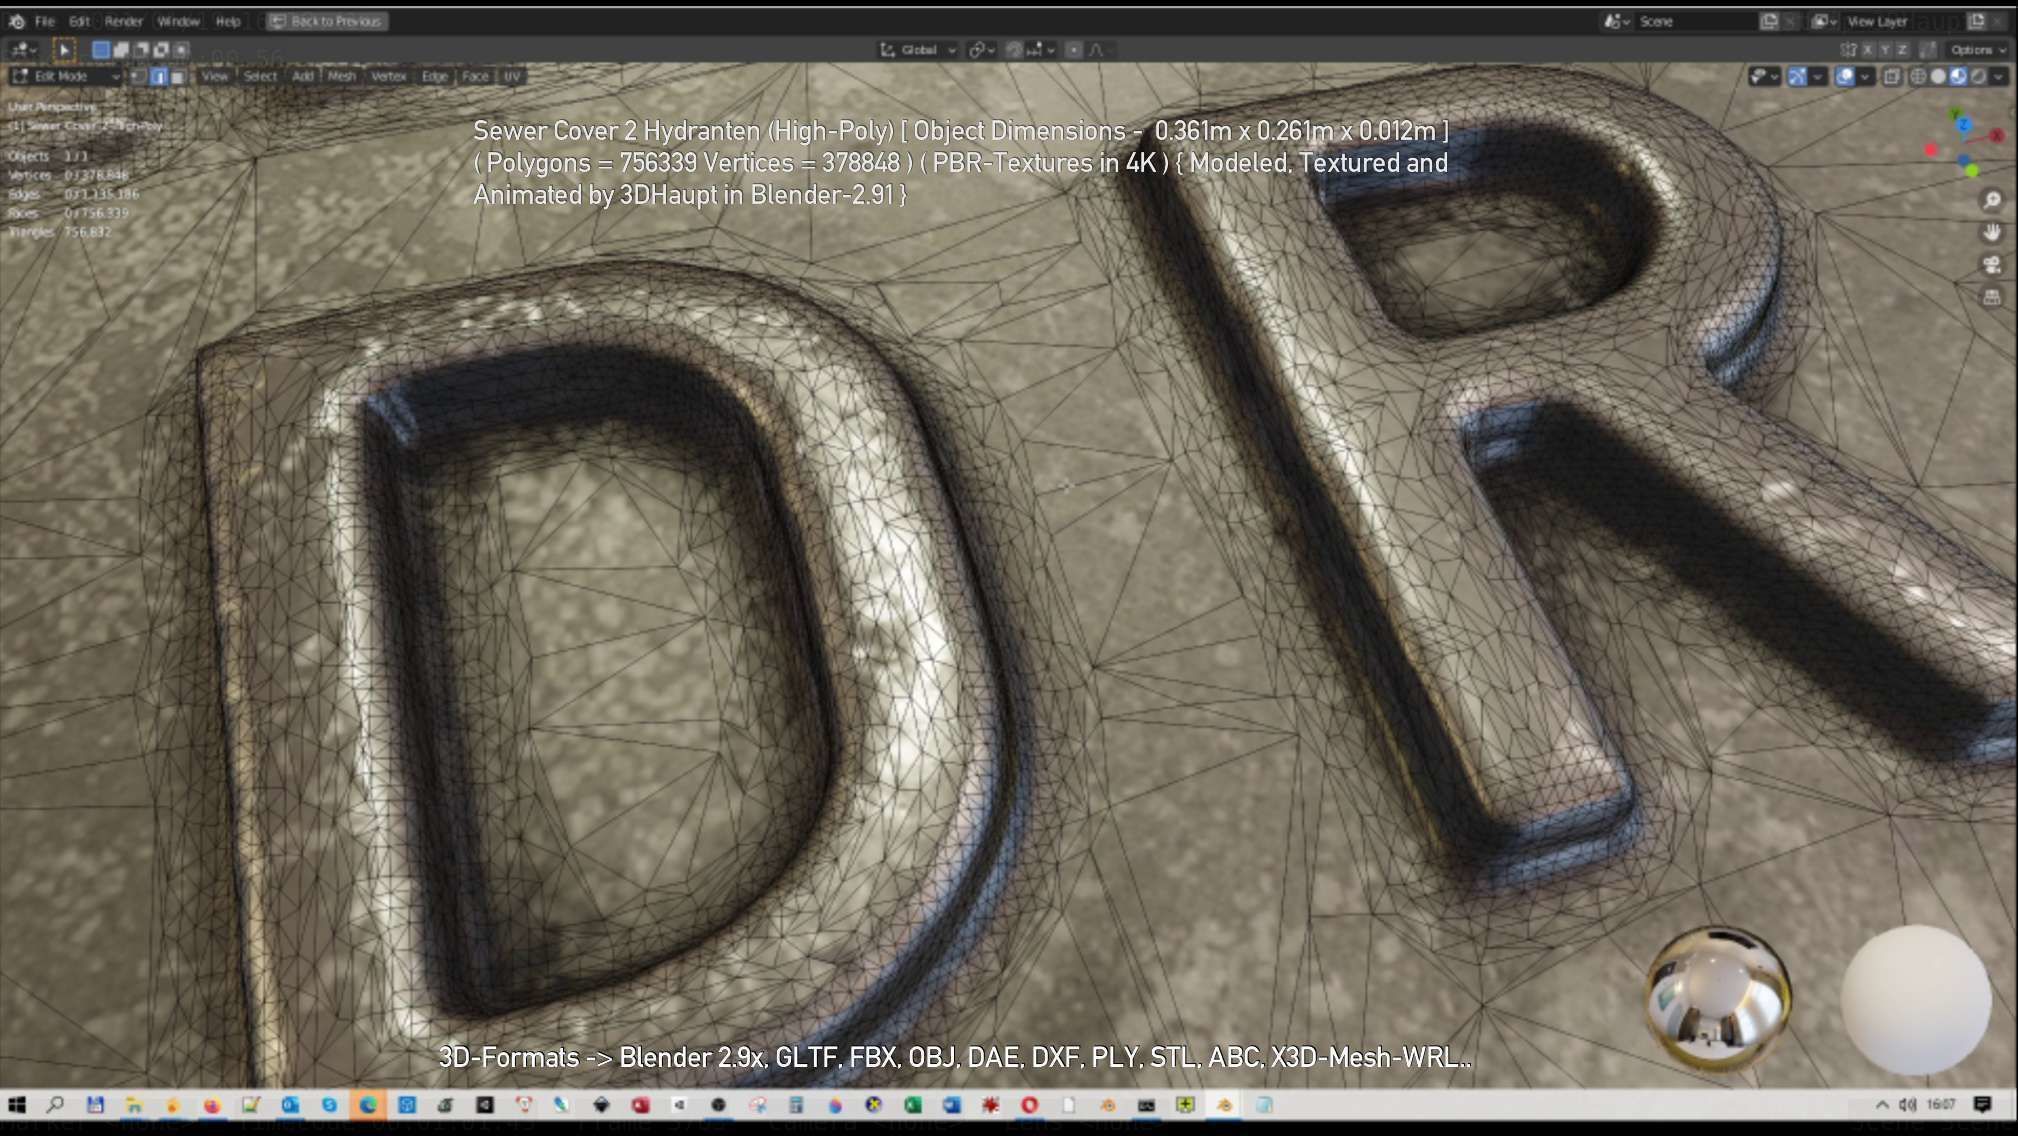Screen dimensions: 2018x1136
Task: Open the editor type selector dropdown
Action: tap(22, 49)
